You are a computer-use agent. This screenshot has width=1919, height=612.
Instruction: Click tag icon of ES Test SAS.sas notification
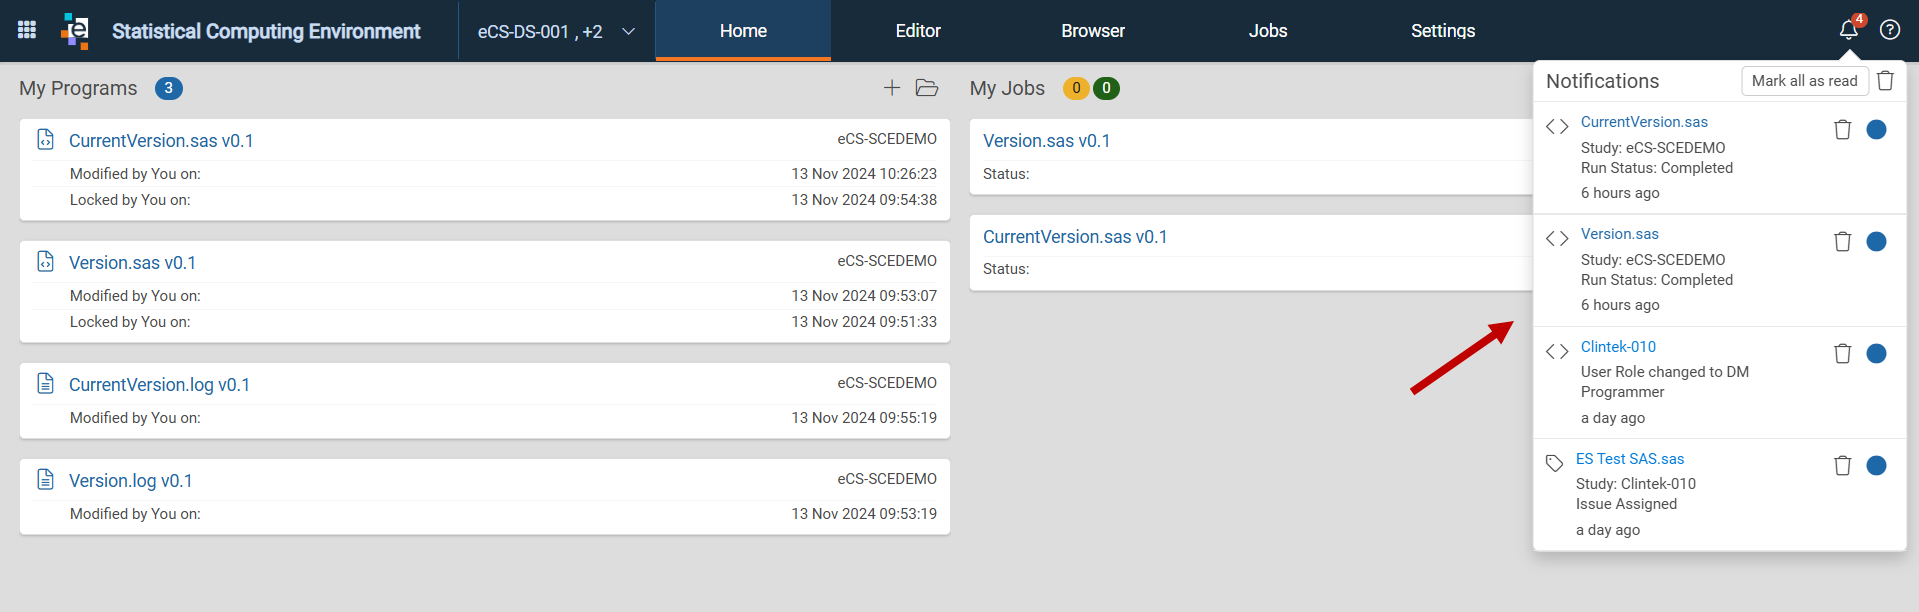point(1554,463)
